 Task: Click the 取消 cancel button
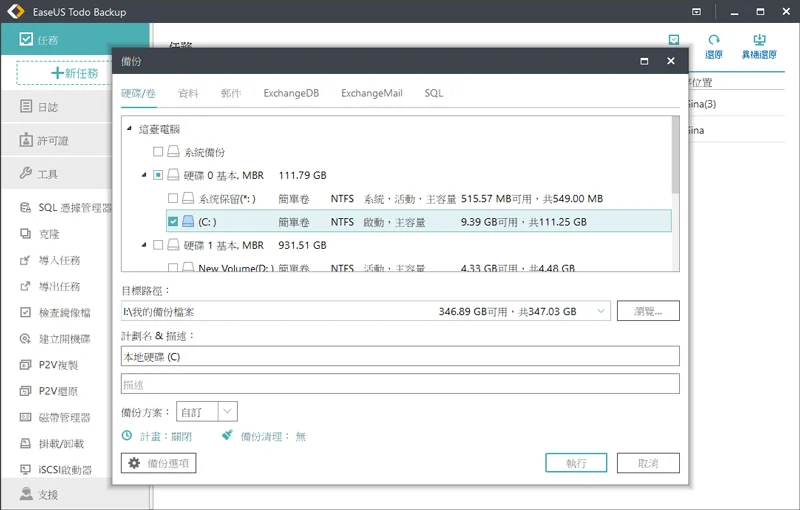click(x=648, y=463)
